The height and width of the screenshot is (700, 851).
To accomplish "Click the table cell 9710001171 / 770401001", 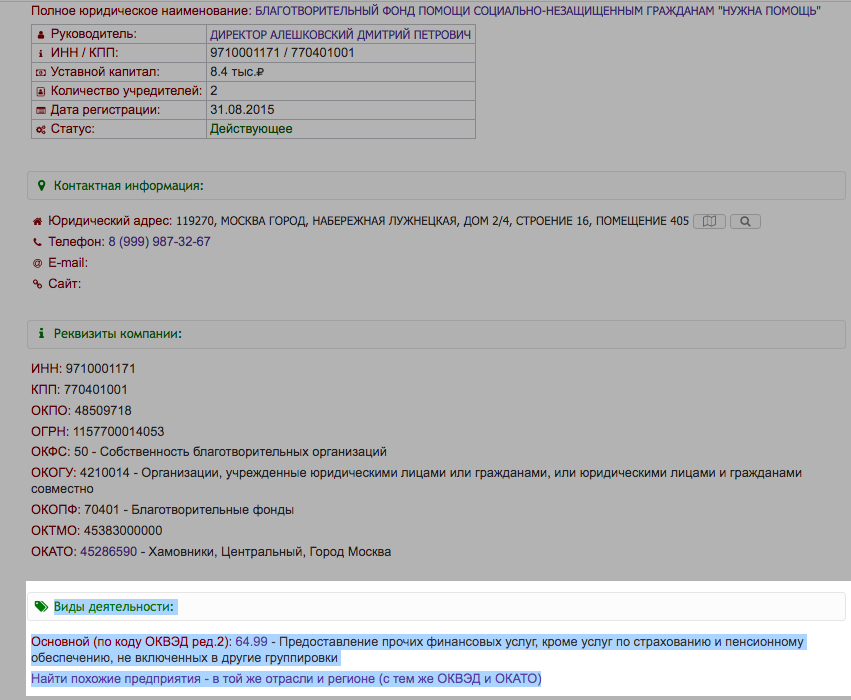I will click(x=341, y=53).
